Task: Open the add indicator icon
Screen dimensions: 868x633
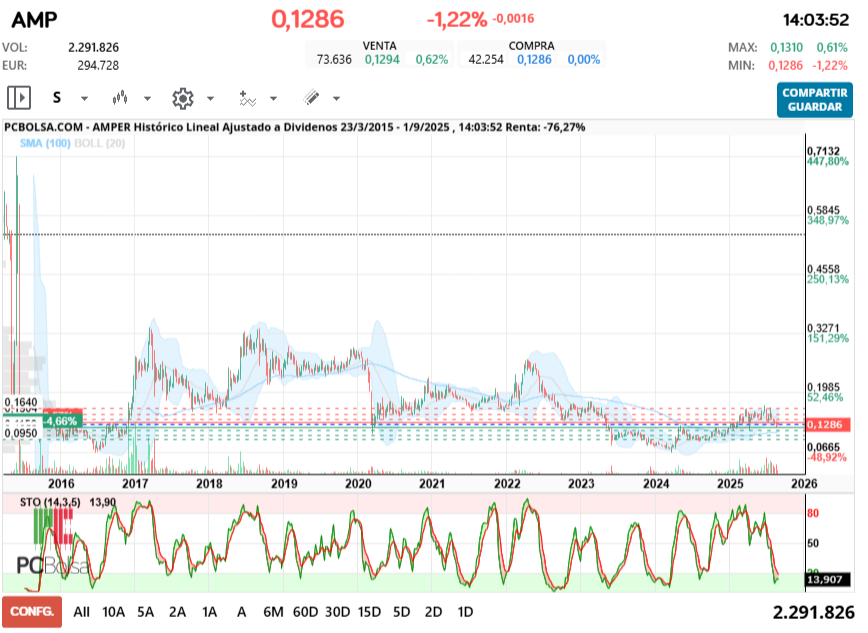Action: (x=247, y=98)
